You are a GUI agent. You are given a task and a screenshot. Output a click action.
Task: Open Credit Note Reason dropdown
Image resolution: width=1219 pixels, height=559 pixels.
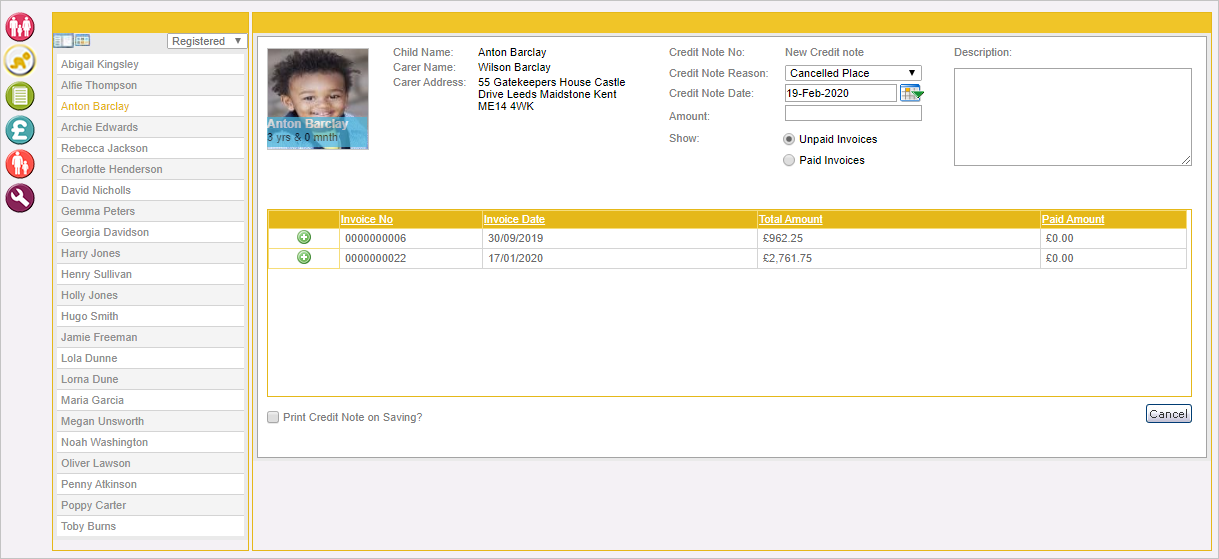pos(853,73)
